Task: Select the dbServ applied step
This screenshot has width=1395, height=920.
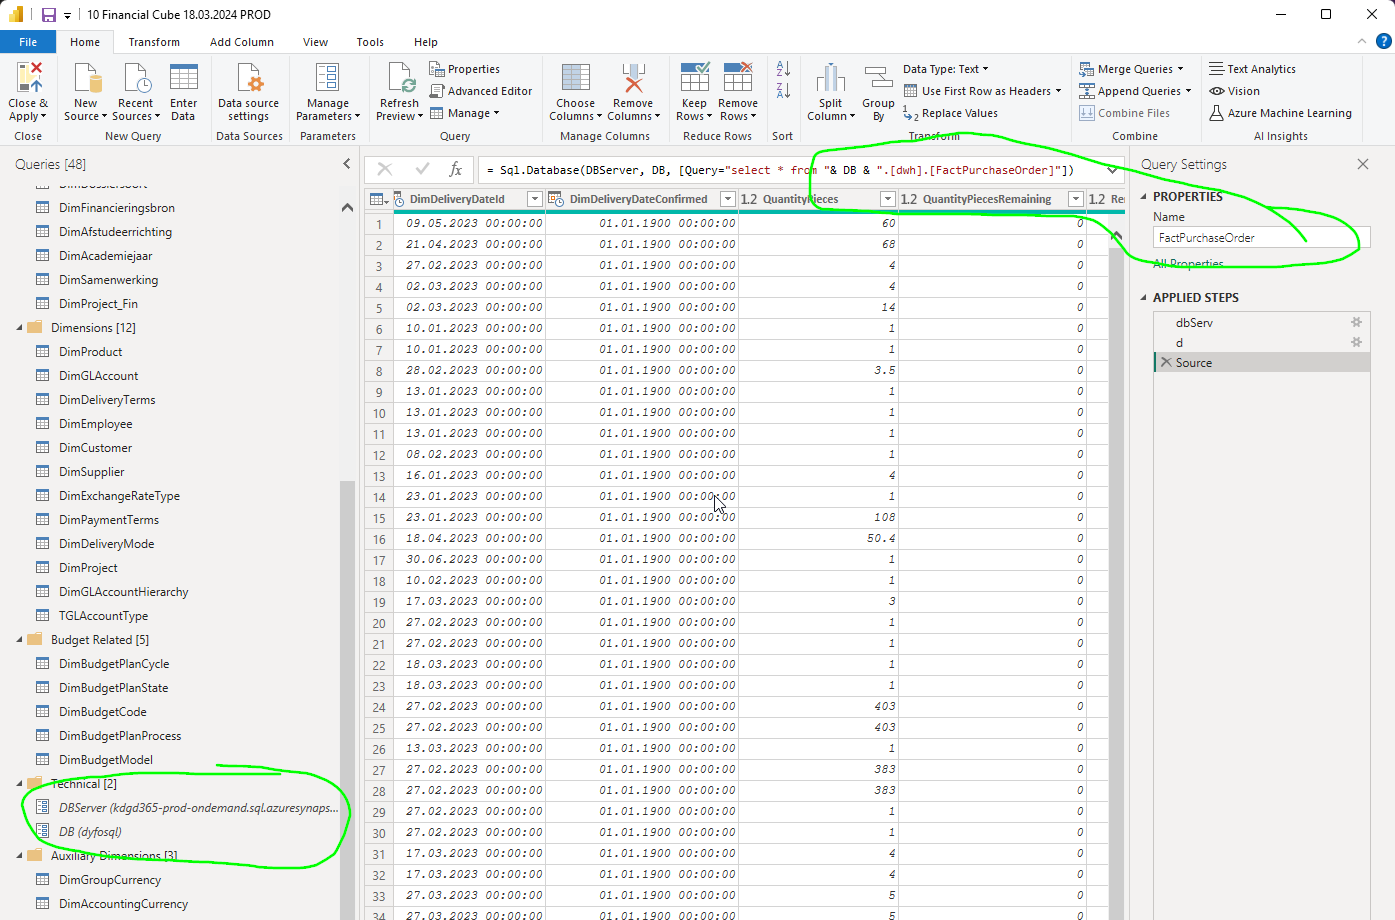Action: tap(1262, 322)
